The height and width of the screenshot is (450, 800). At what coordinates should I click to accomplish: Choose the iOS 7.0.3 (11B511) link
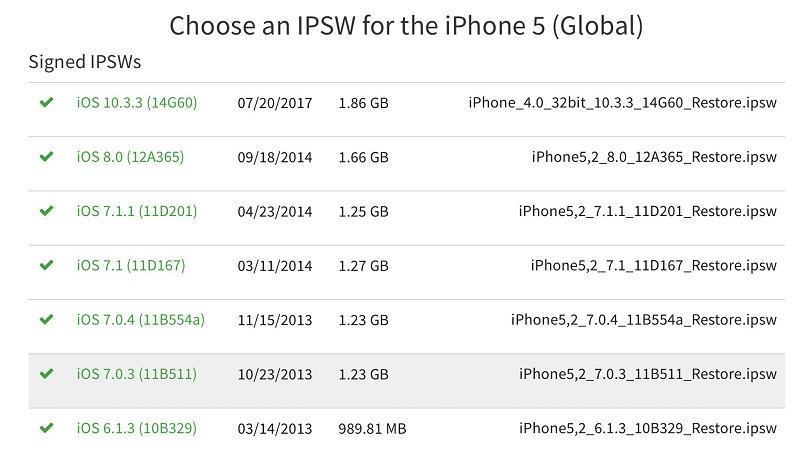pyautogui.click(x=137, y=374)
